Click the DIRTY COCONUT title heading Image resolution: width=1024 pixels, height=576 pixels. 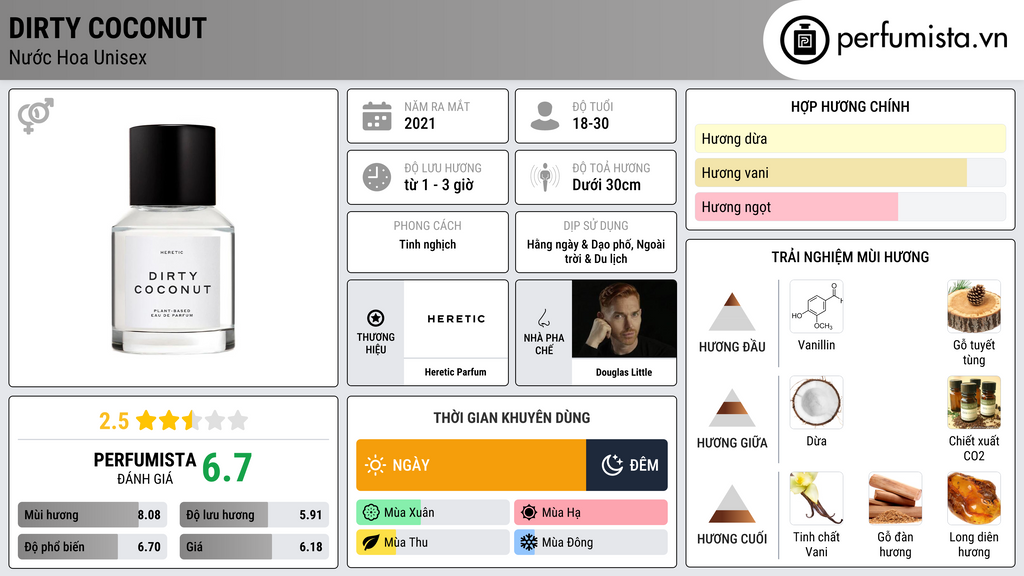click(x=108, y=29)
